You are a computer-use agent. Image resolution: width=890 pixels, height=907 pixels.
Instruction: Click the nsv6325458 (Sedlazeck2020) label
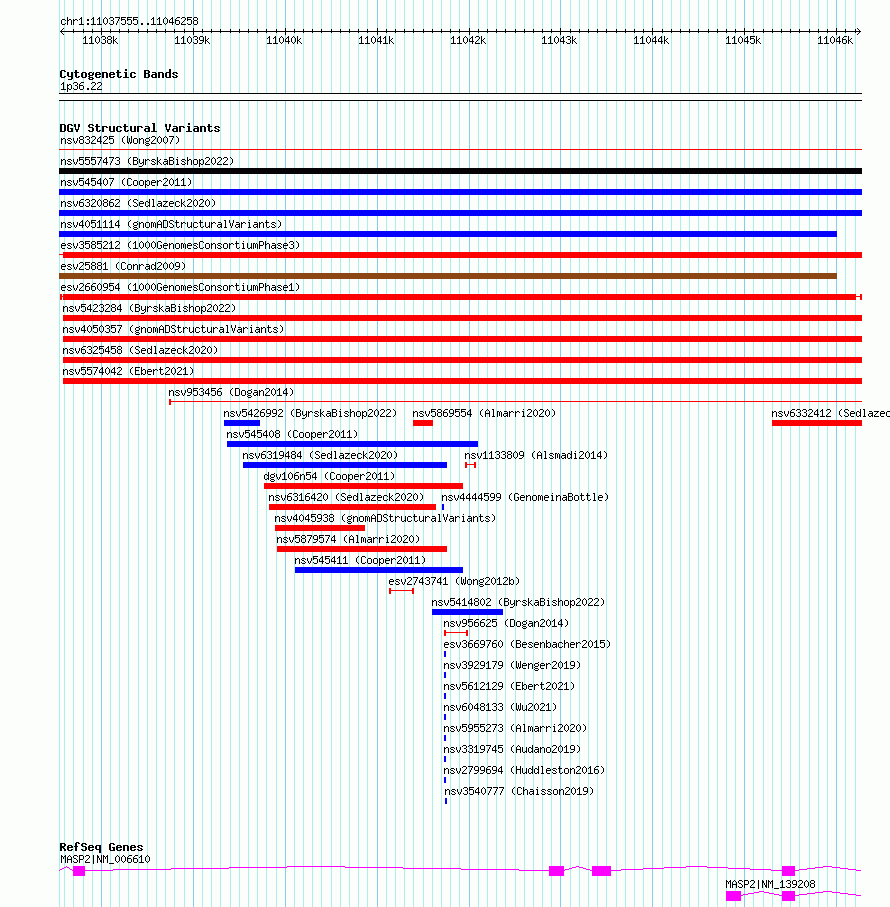click(x=140, y=350)
